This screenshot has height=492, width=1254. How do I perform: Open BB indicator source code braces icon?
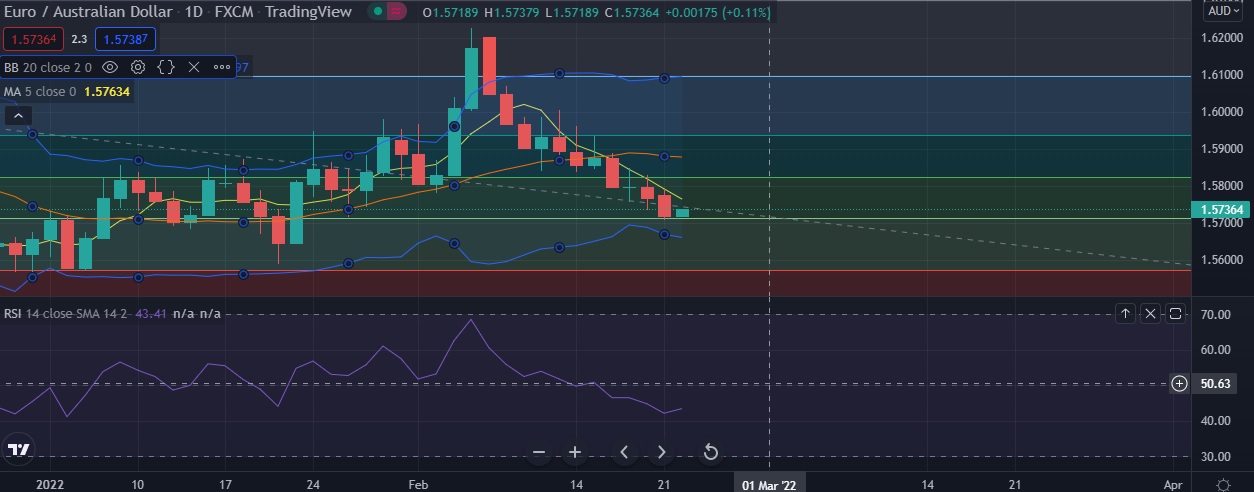tap(167, 67)
